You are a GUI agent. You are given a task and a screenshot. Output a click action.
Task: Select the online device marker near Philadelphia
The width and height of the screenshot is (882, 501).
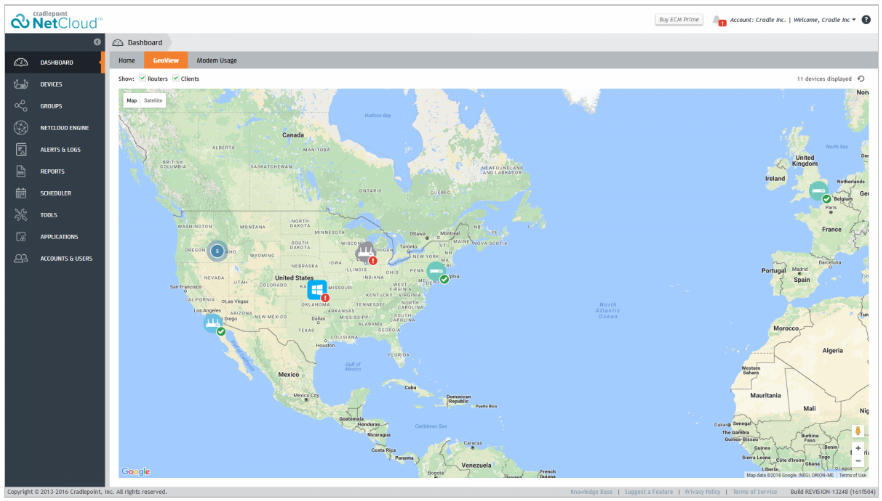tap(437, 272)
